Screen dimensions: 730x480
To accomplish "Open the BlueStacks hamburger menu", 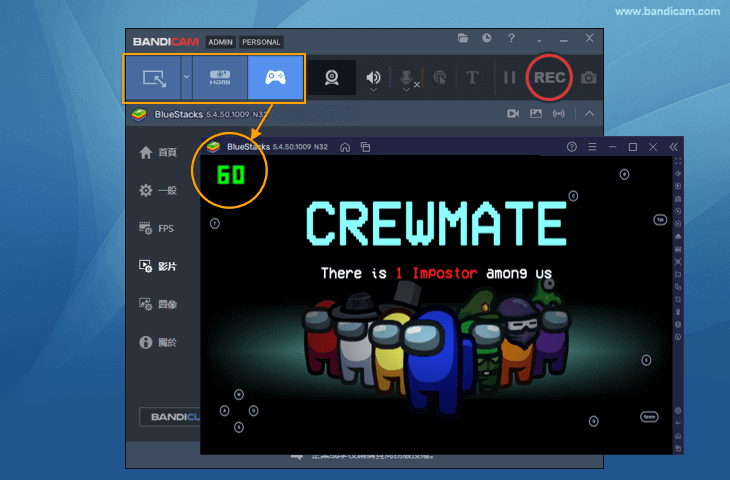I will (592, 147).
